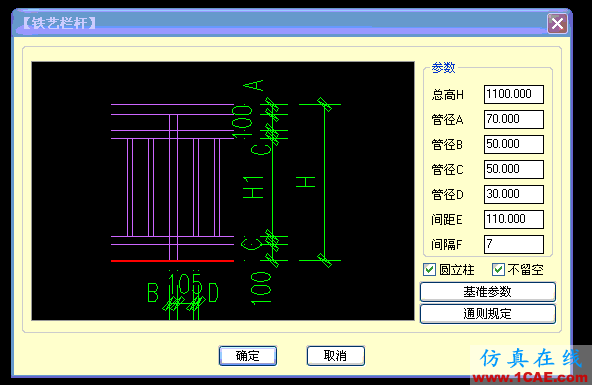This screenshot has width=592, height=385.
Task: Focus the 总高H input field
Action: (x=514, y=94)
